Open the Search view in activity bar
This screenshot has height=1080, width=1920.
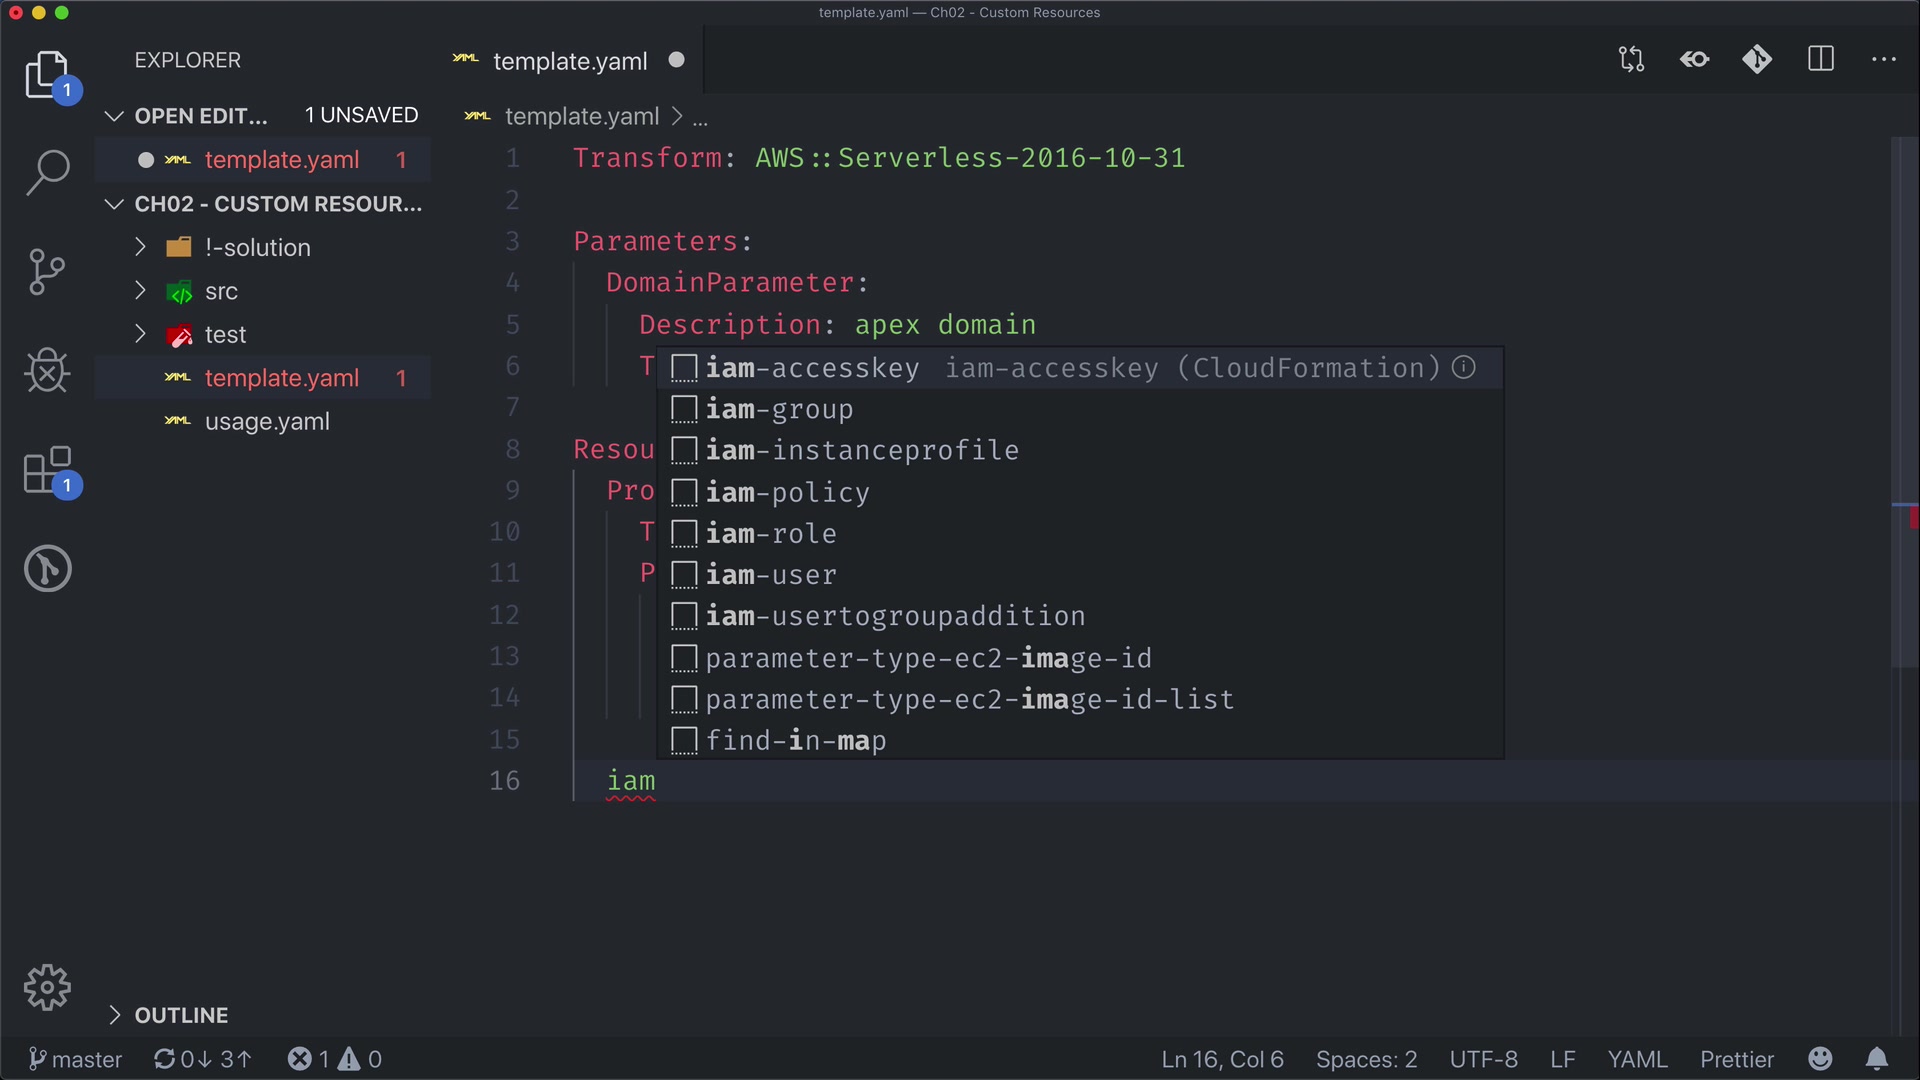pos(47,172)
